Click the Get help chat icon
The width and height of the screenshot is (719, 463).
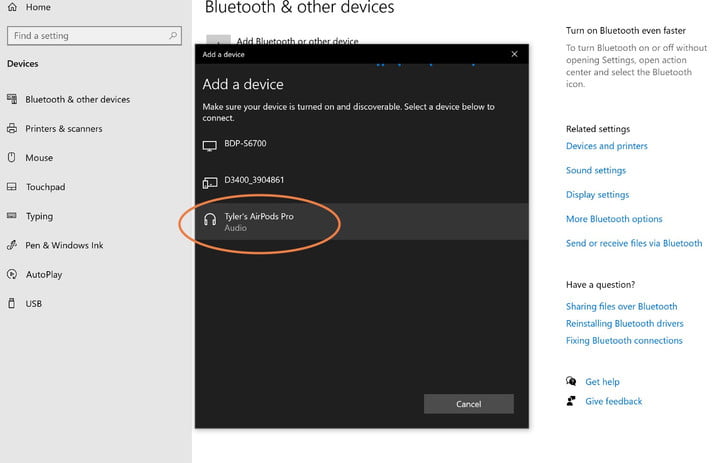click(x=571, y=381)
